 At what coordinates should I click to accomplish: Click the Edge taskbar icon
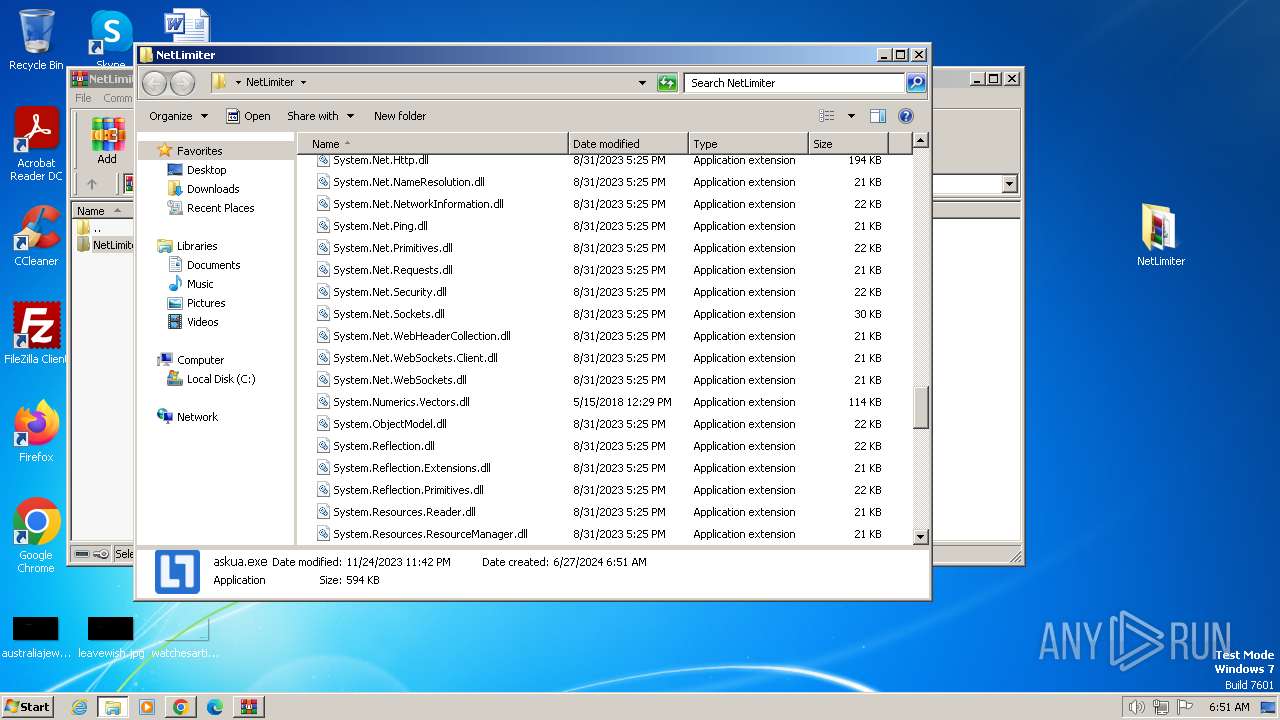[x=214, y=707]
